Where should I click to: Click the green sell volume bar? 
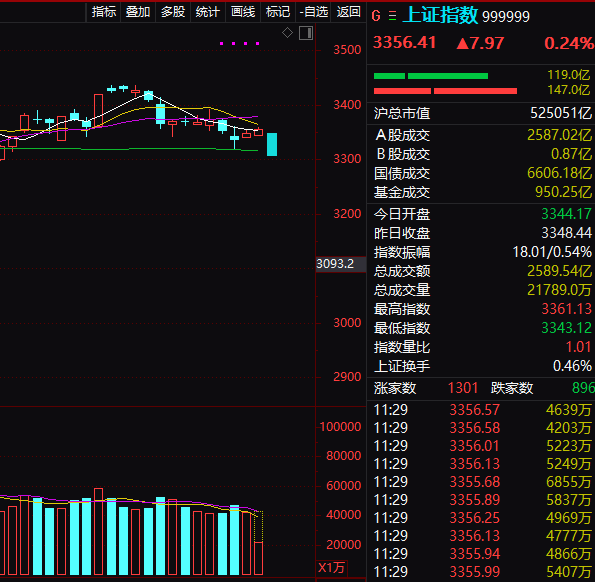[431, 76]
